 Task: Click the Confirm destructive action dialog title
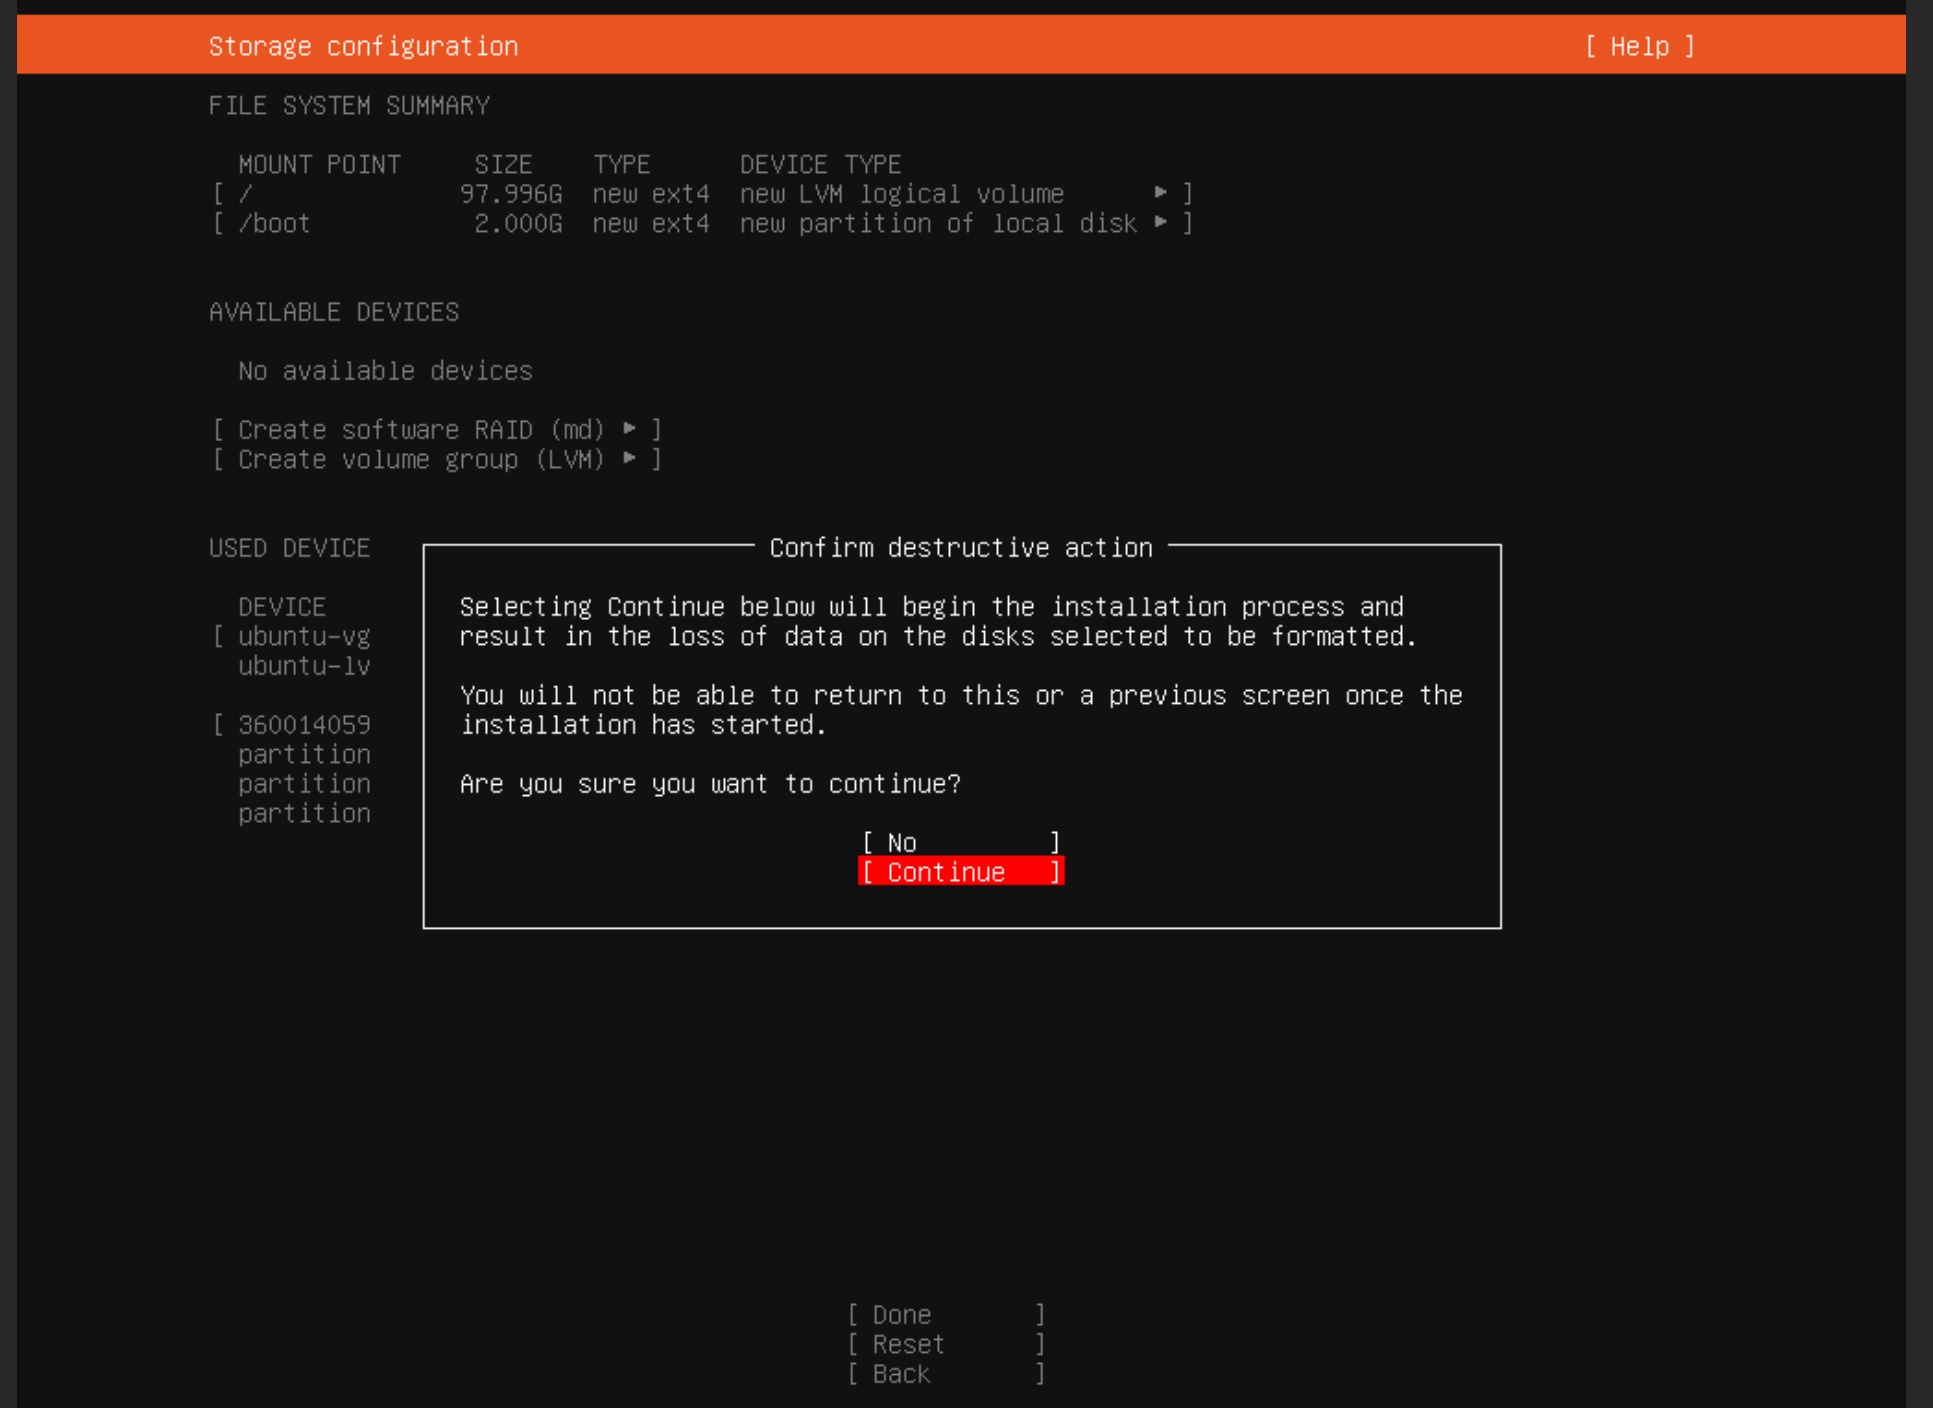(960, 547)
